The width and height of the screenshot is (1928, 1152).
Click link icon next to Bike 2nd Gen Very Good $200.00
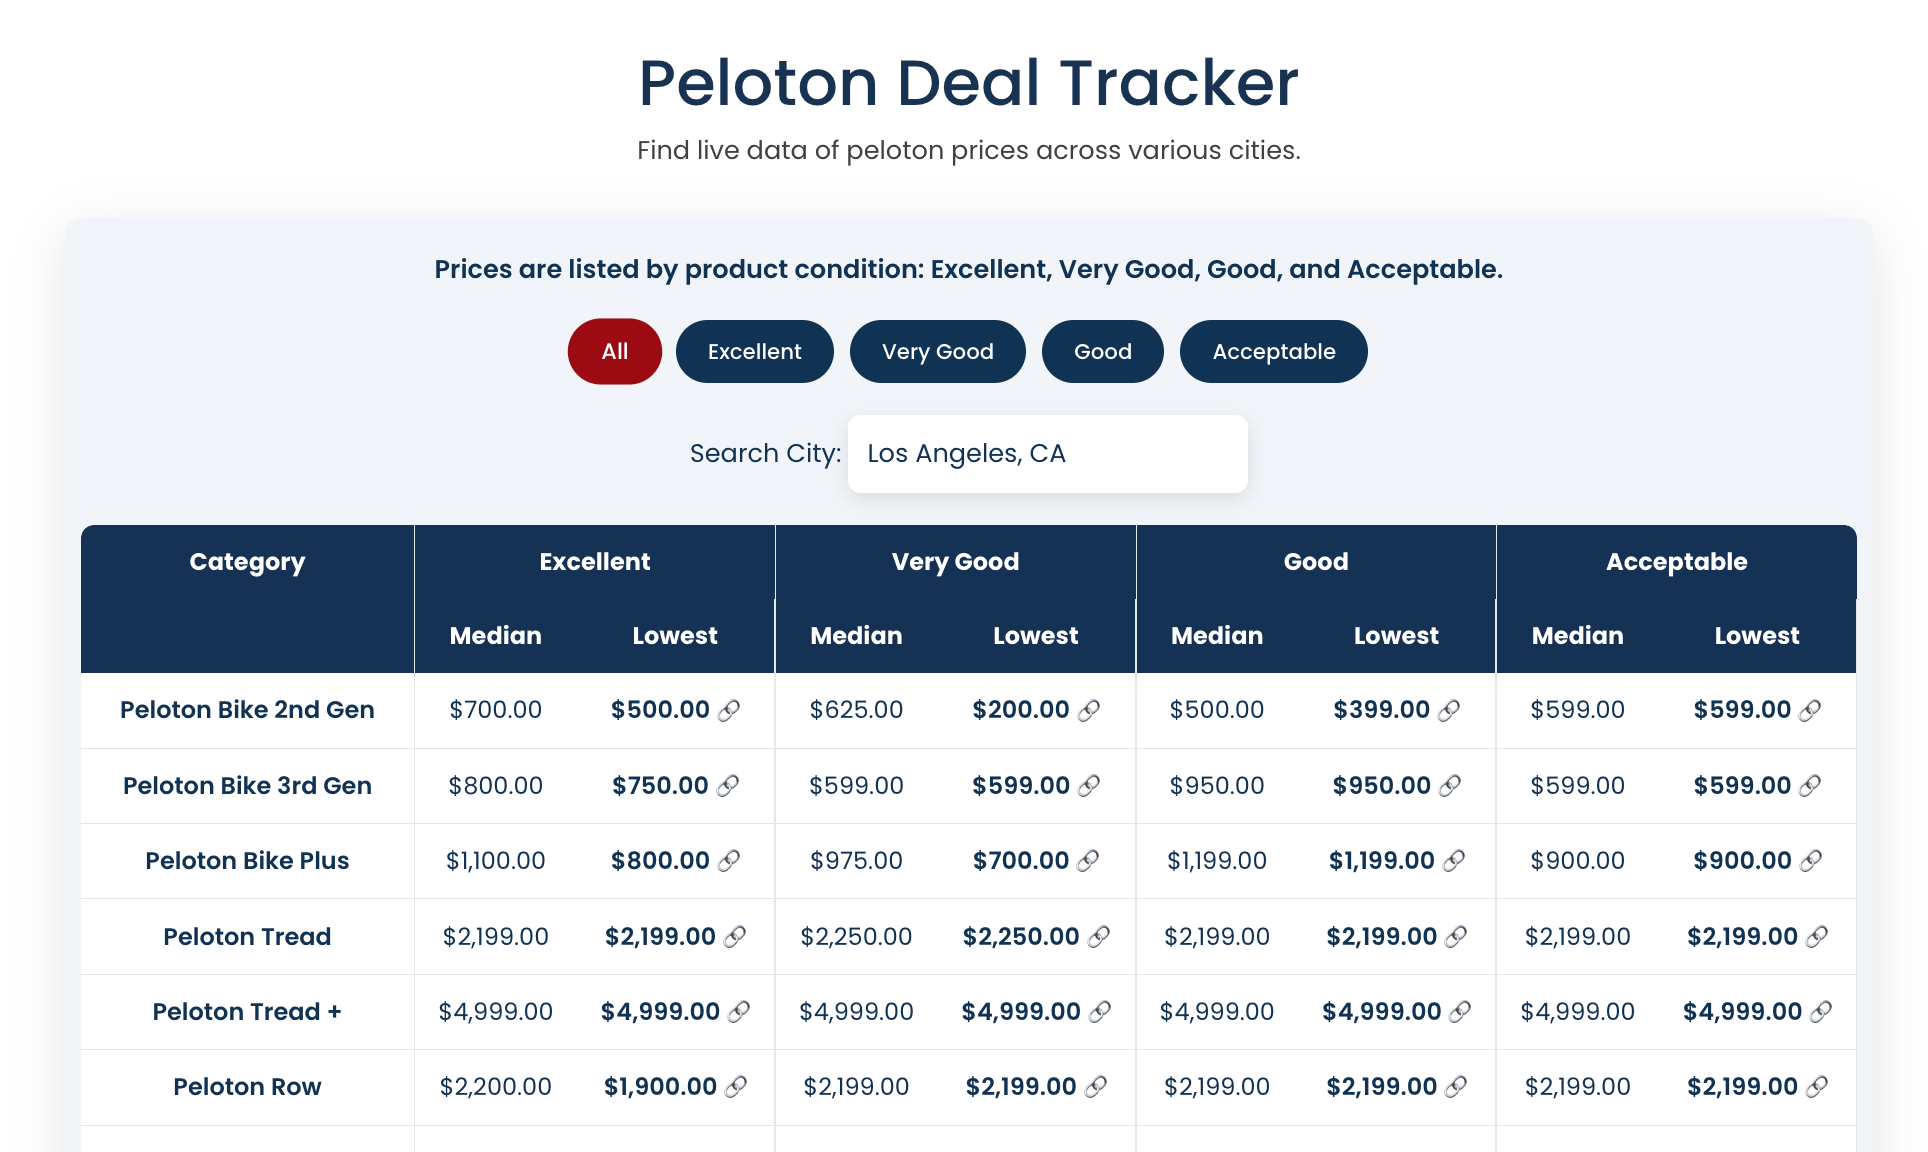pyautogui.click(x=1089, y=710)
